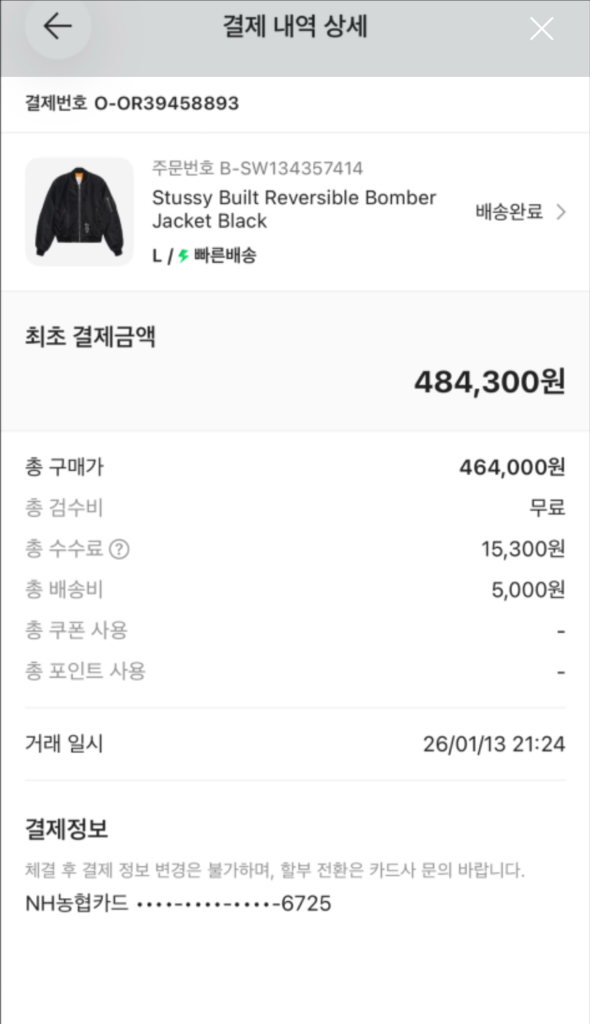
Task: Click the 총 배송비 5,000원 row
Action: pos(294,589)
